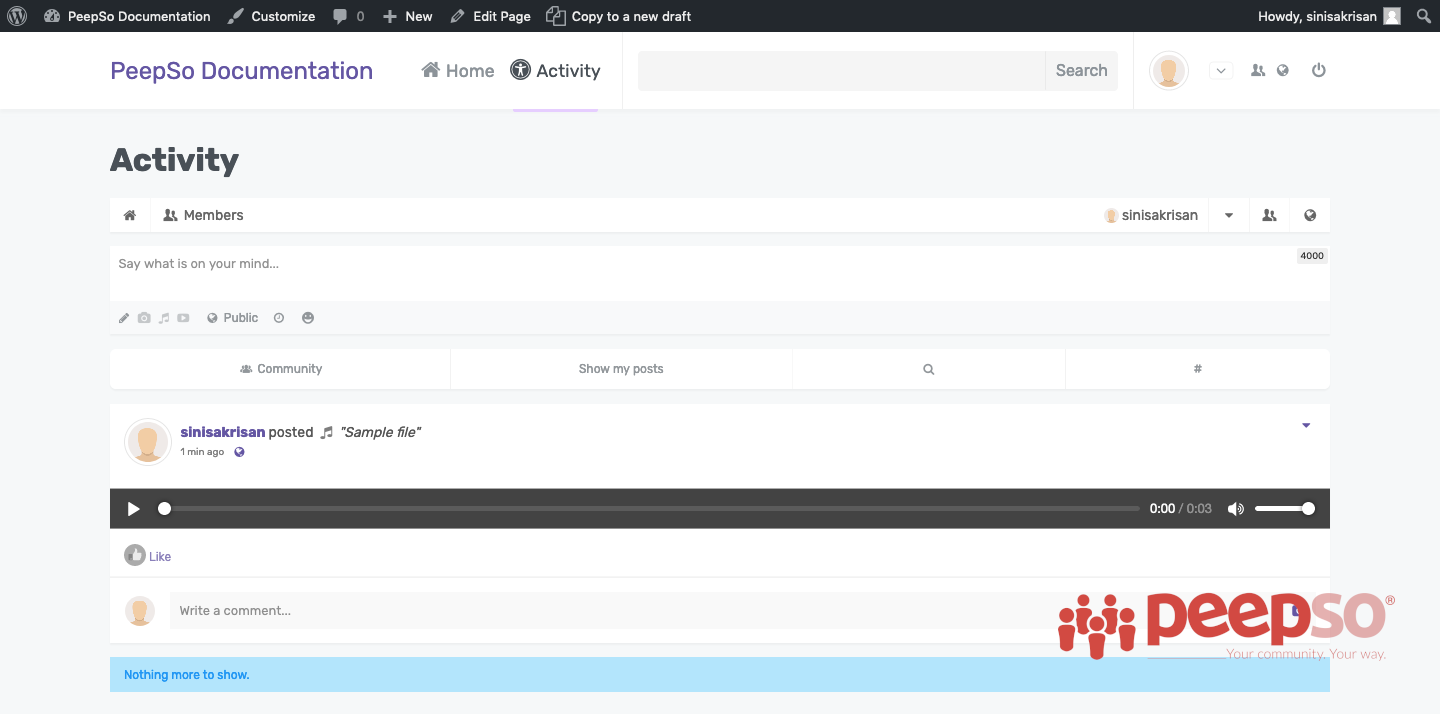The height and width of the screenshot is (714, 1440).
Task: Click admin bar search magnifier icon
Action: pos(1424,16)
